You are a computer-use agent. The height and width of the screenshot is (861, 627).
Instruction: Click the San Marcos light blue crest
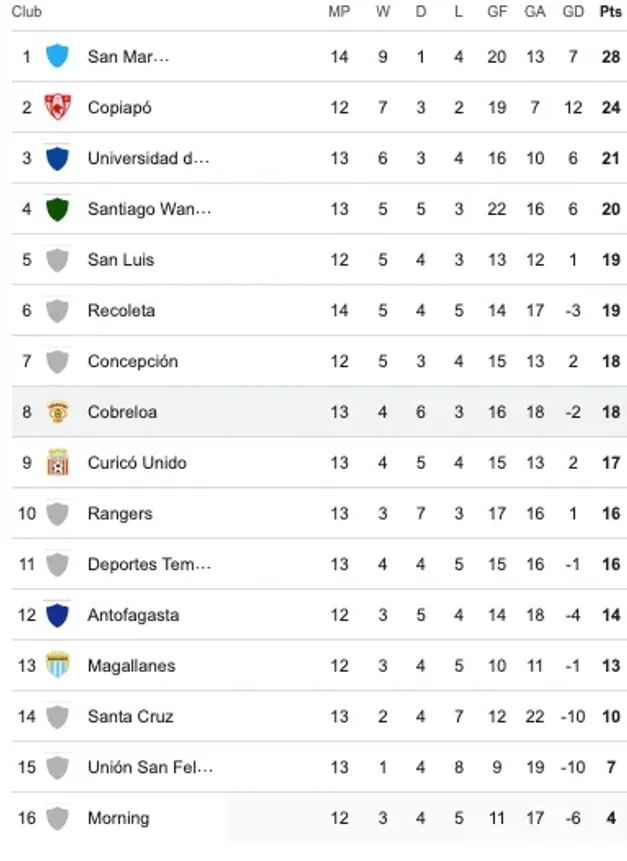(58, 56)
